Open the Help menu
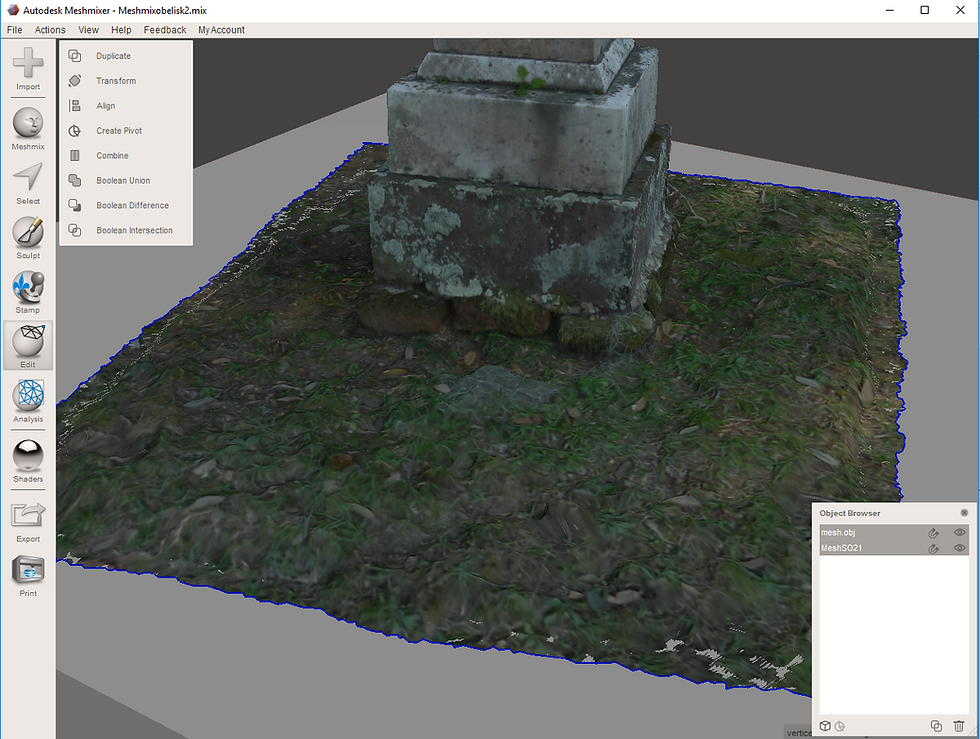The height and width of the screenshot is (739, 980). tap(121, 30)
